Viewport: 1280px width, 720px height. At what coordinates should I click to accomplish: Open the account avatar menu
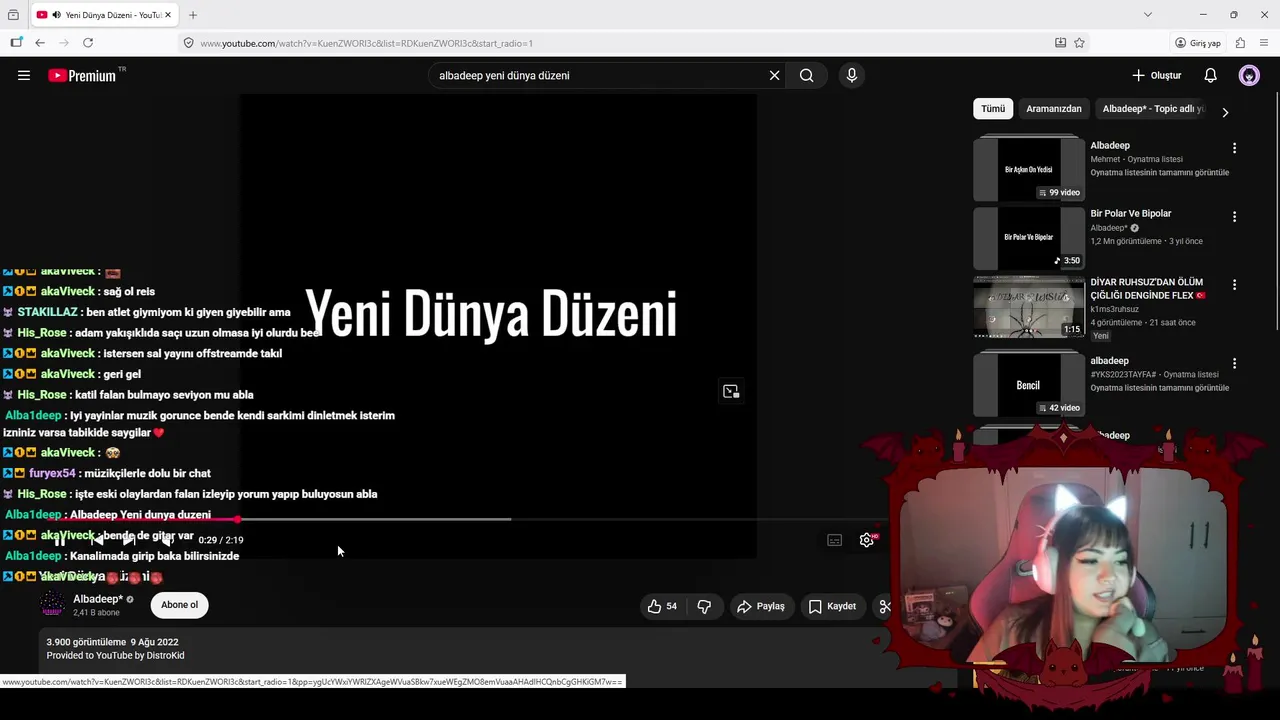(x=1249, y=75)
